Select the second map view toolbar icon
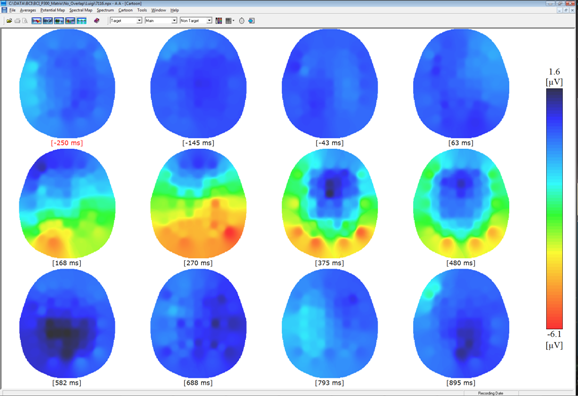The width and height of the screenshot is (578, 396). (48, 21)
